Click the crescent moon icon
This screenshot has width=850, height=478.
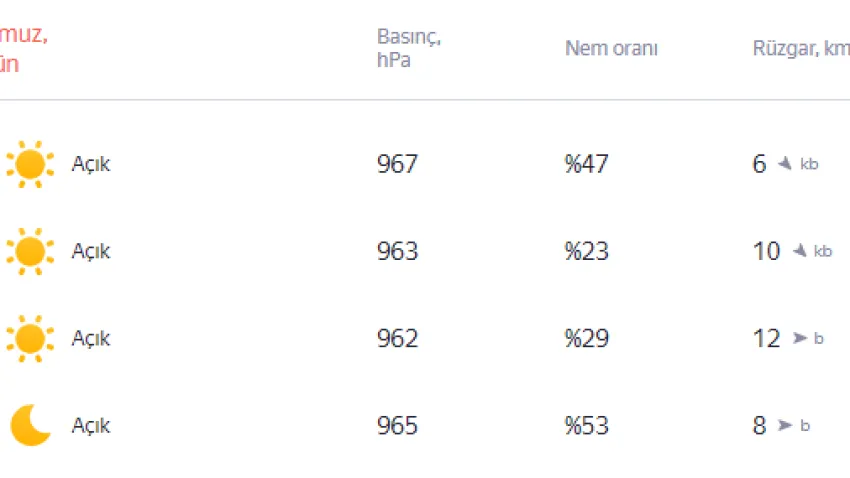click(x=30, y=425)
